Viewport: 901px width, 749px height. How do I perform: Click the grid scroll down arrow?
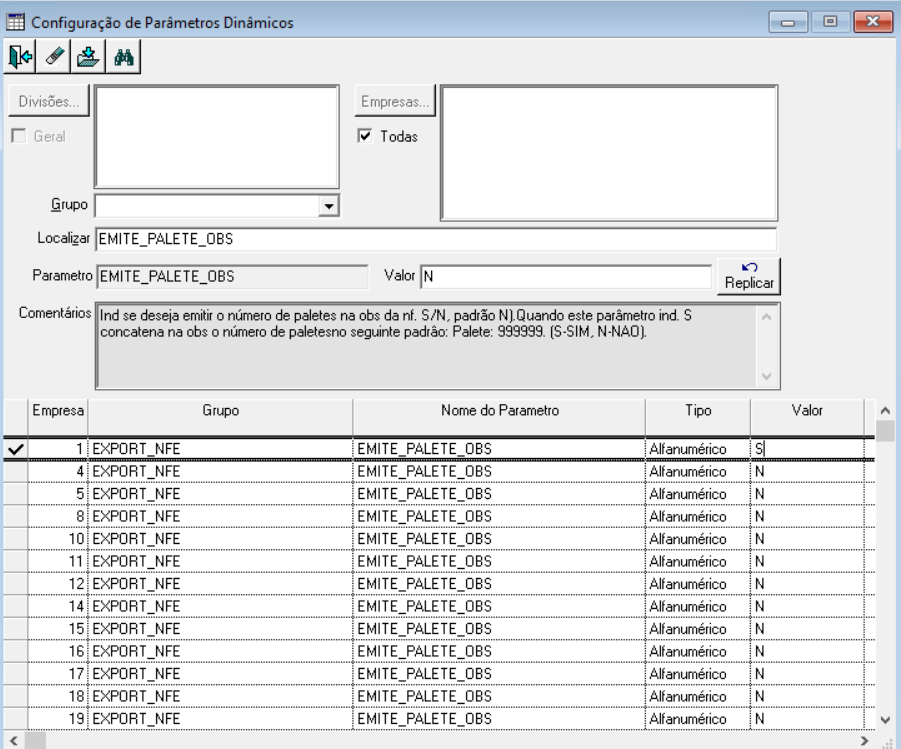(x=885, y=720)
